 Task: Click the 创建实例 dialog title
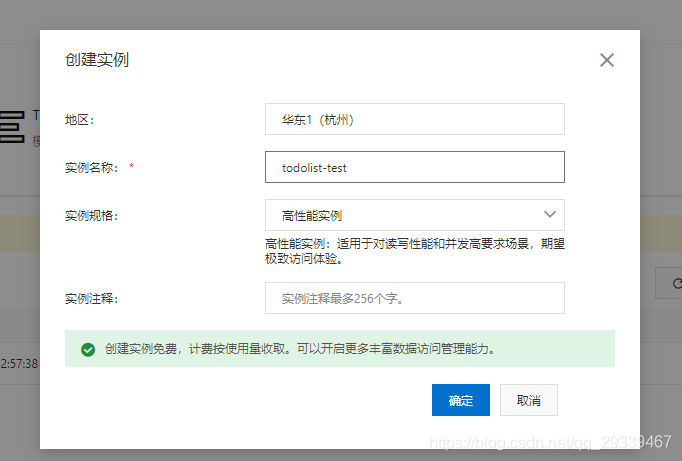[97, 60]
